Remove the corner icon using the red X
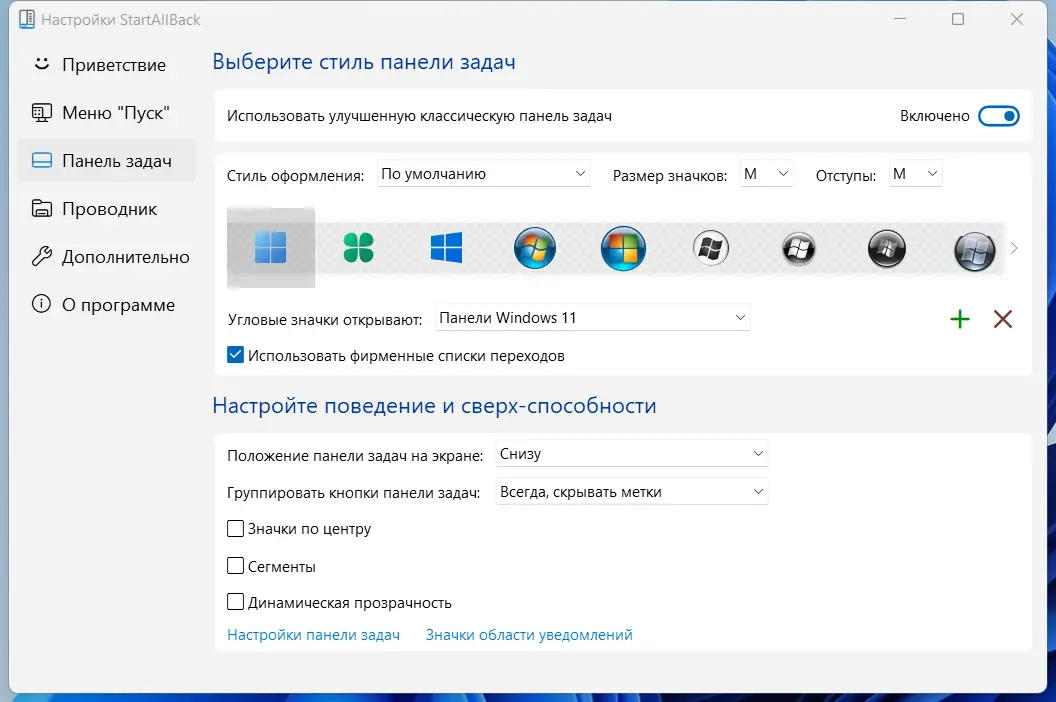 1003,319
